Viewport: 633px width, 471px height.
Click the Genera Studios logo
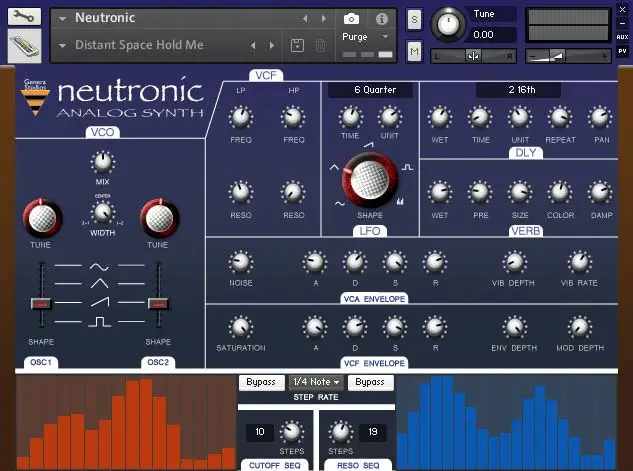tap(36, 98)
